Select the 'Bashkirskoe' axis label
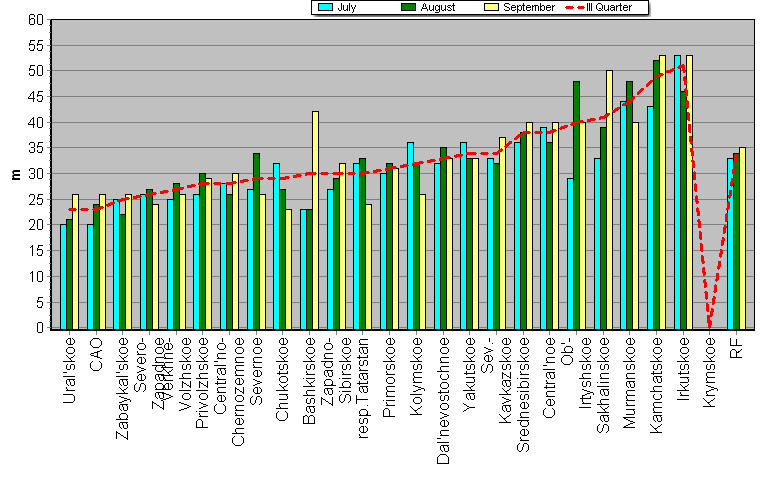Image resolution: width=777 pixels, height=479 pixels. [309, 381]
